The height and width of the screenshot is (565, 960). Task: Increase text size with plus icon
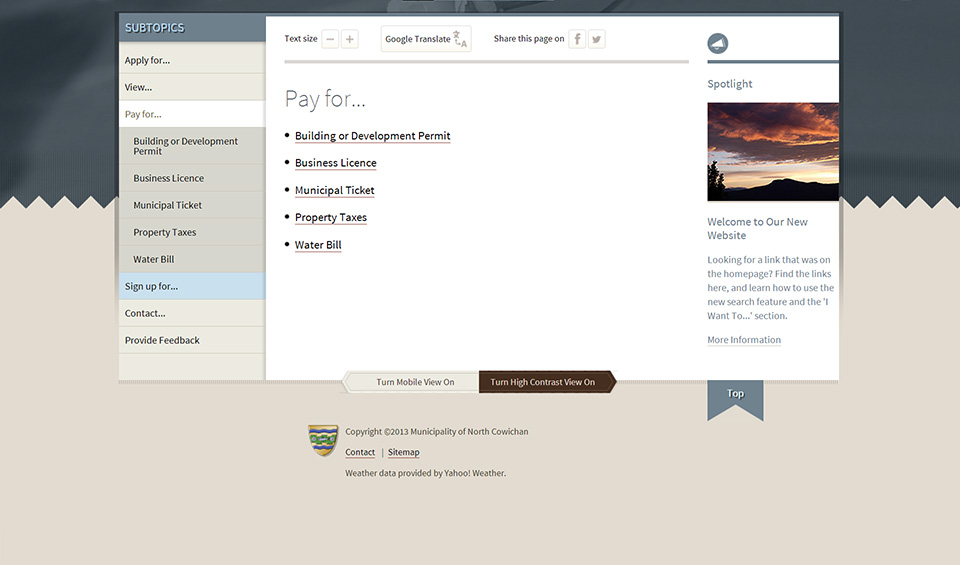coord(349,40)
